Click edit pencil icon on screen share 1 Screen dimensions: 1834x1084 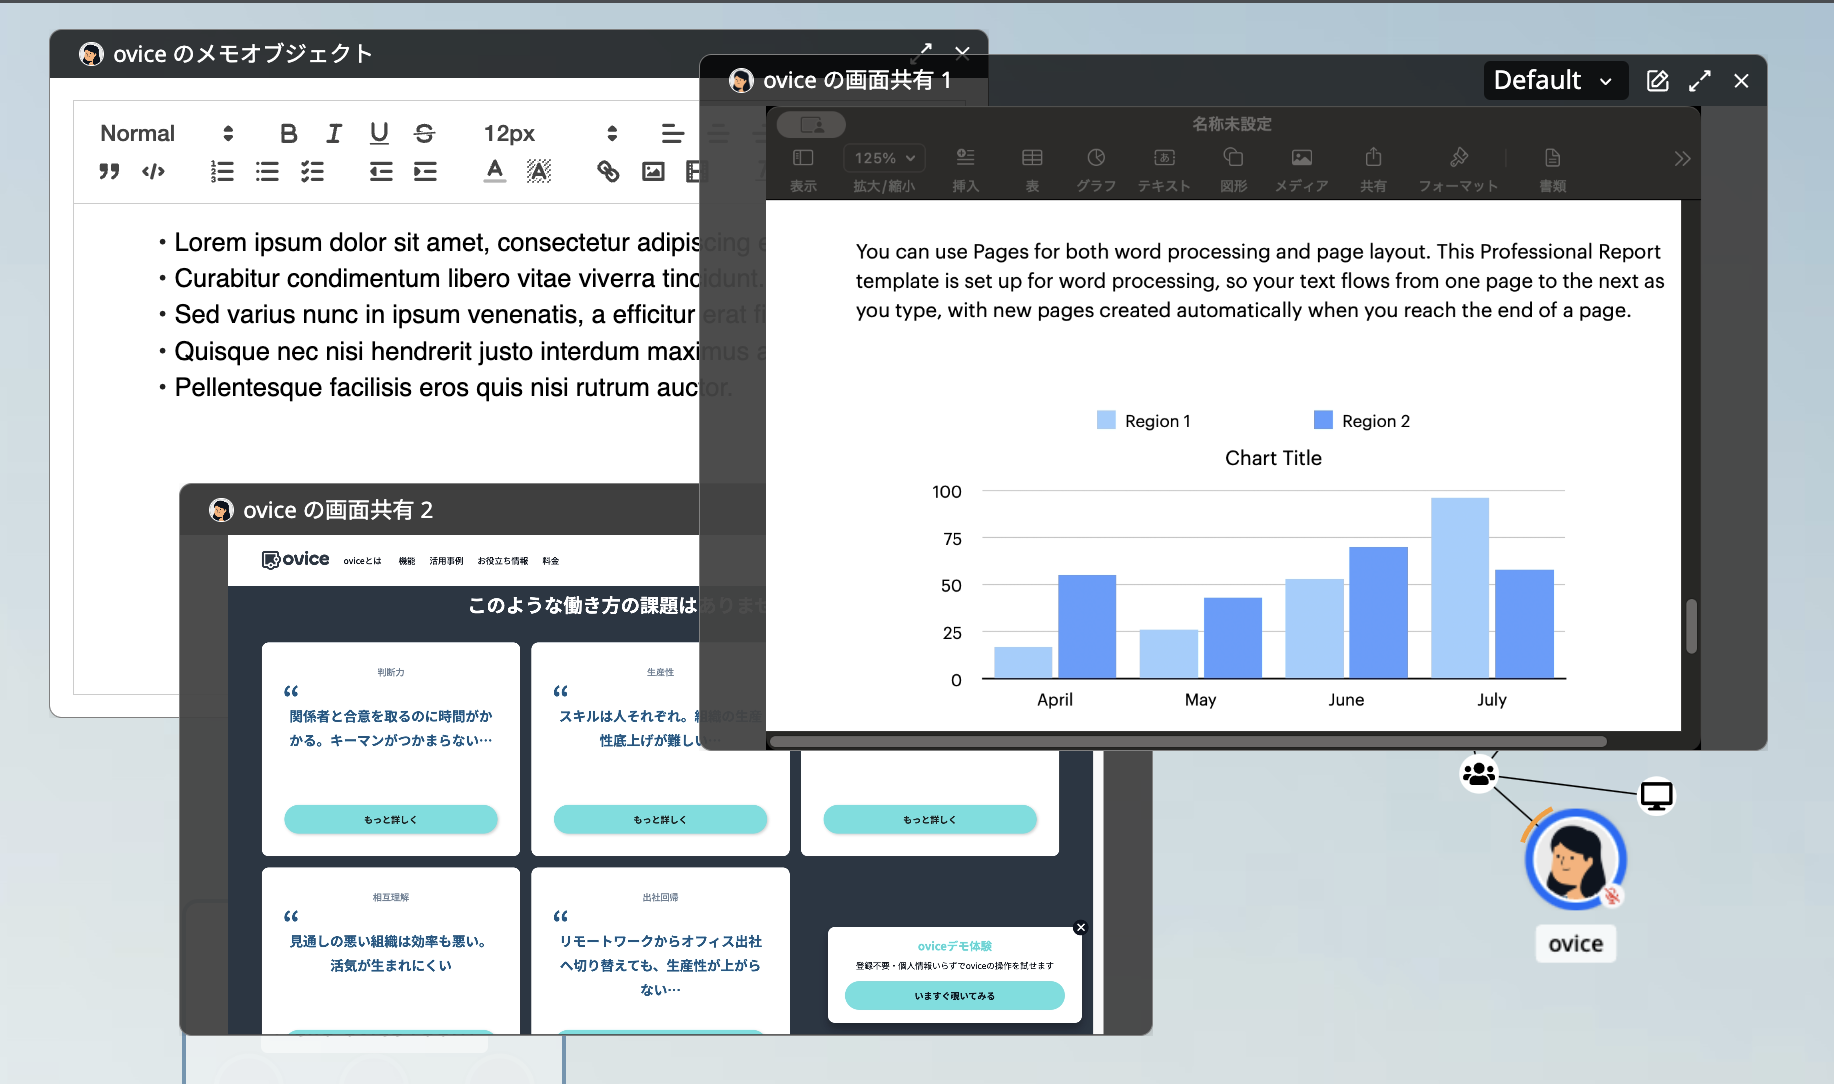tap(1657, 81)
